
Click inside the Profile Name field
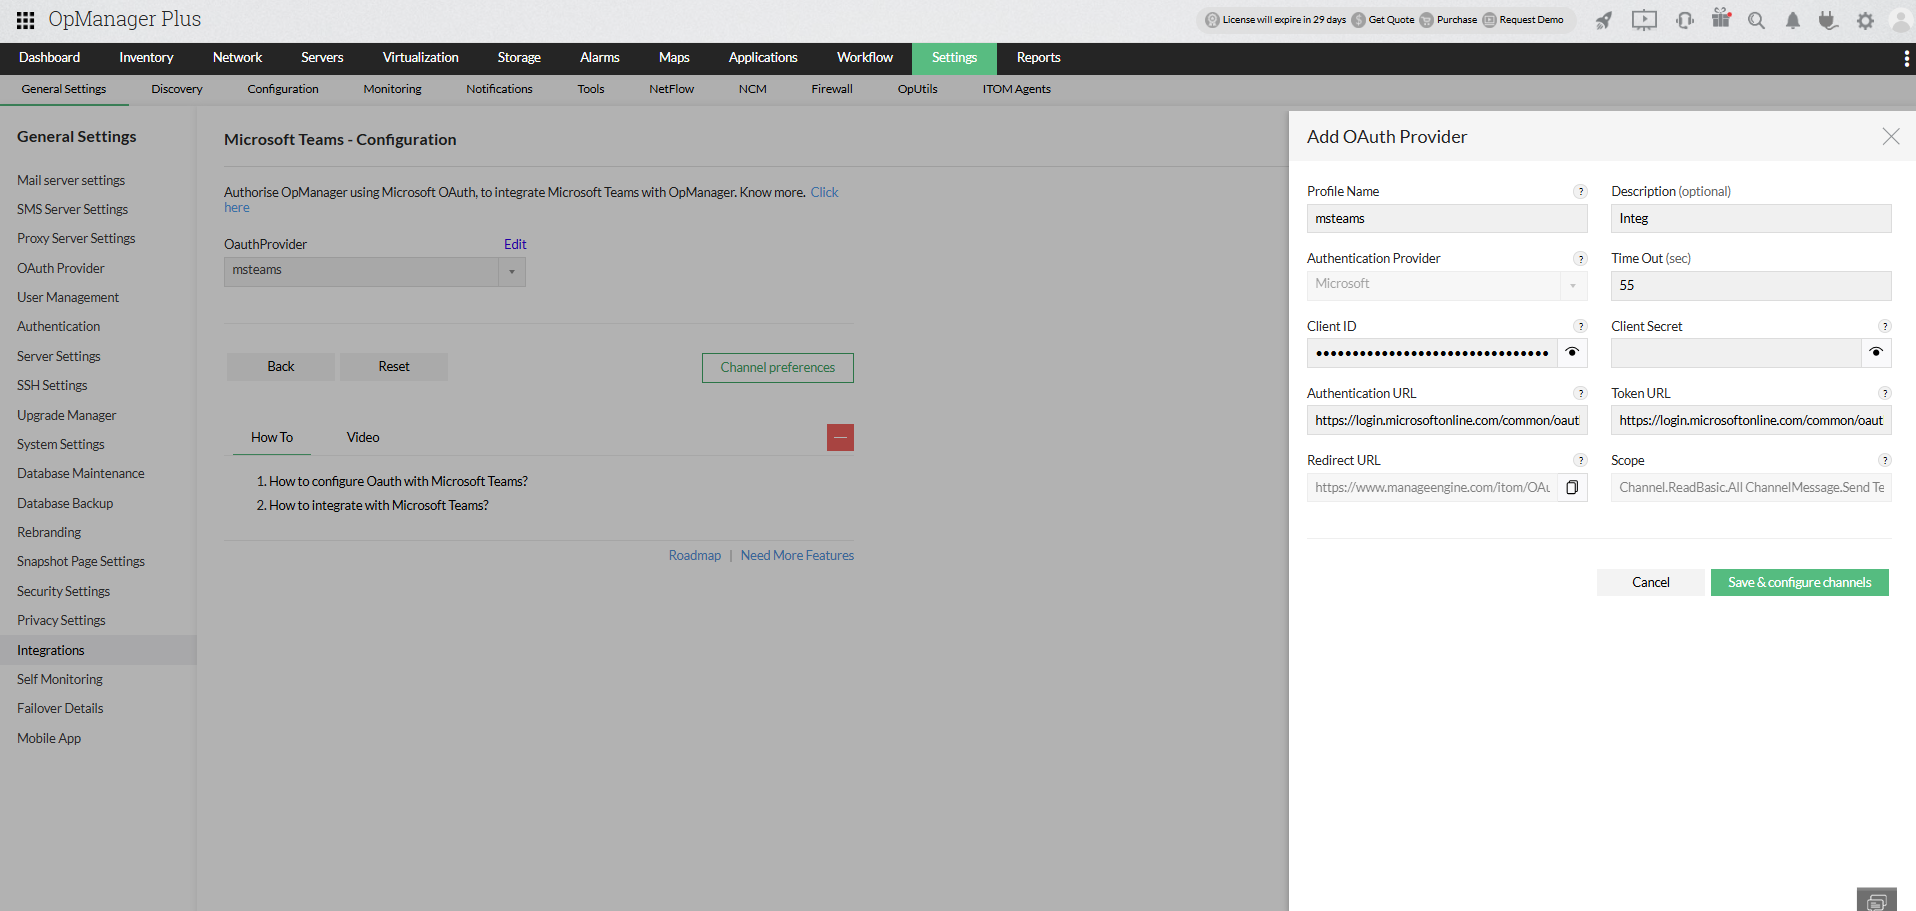point(1447,218)
